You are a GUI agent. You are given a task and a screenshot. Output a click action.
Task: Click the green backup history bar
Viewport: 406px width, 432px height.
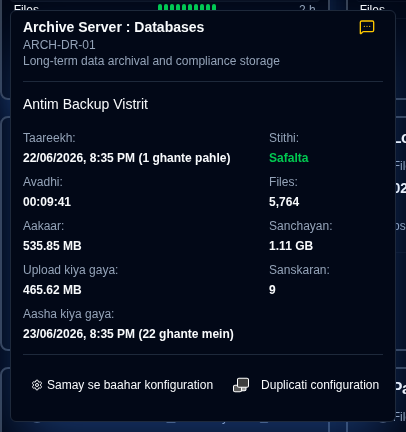[x=187, y=7]
